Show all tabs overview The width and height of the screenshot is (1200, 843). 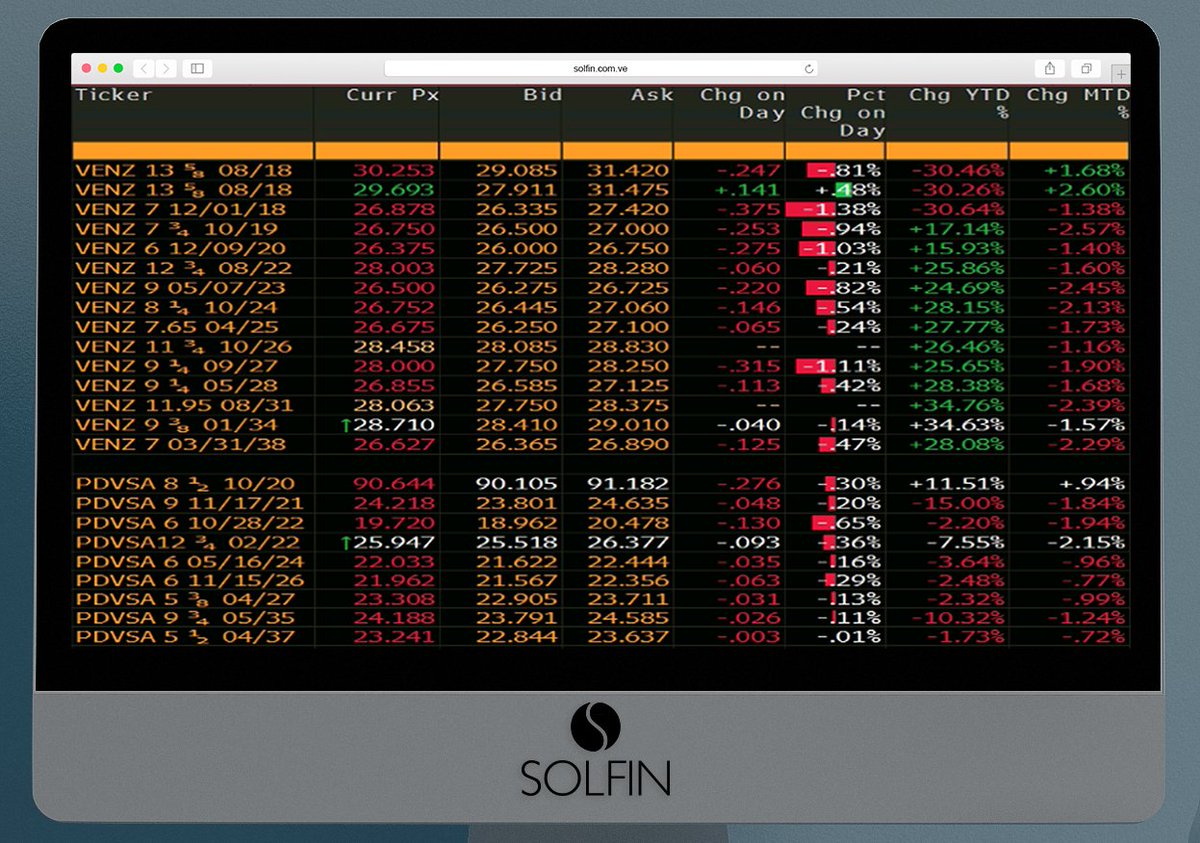[x=1085, y=68]
